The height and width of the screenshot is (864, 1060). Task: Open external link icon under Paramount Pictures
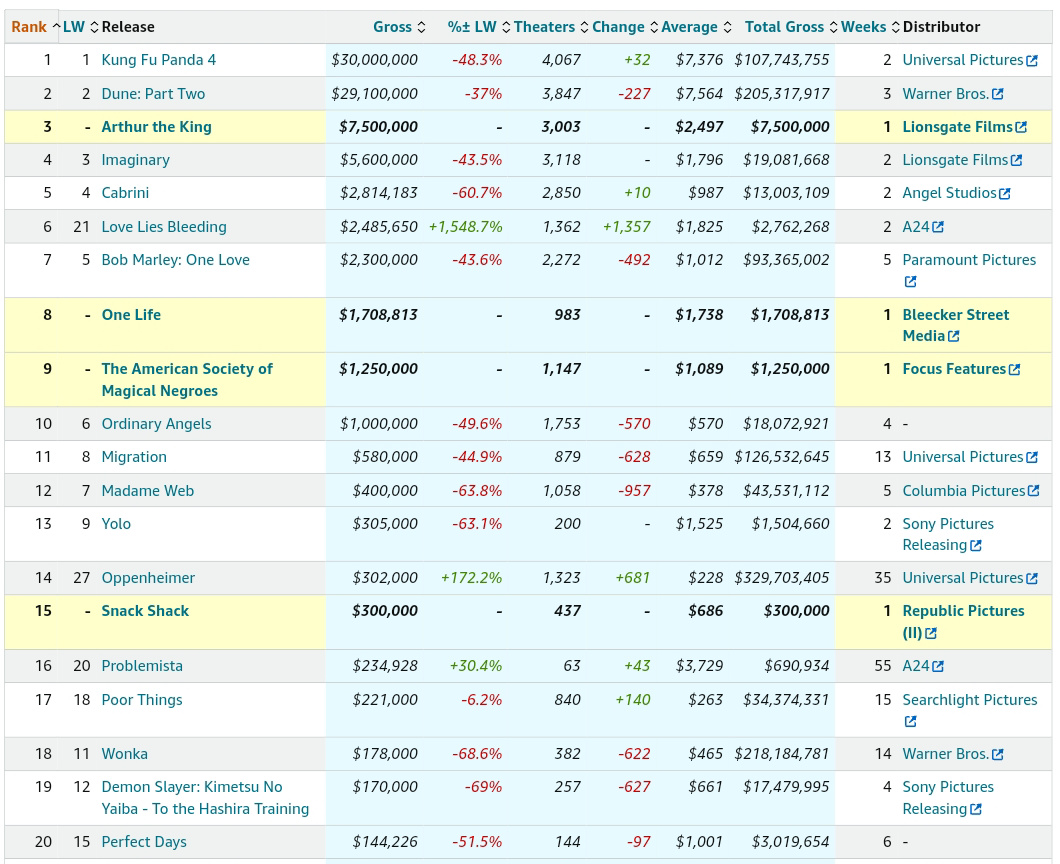pos(911,281)
